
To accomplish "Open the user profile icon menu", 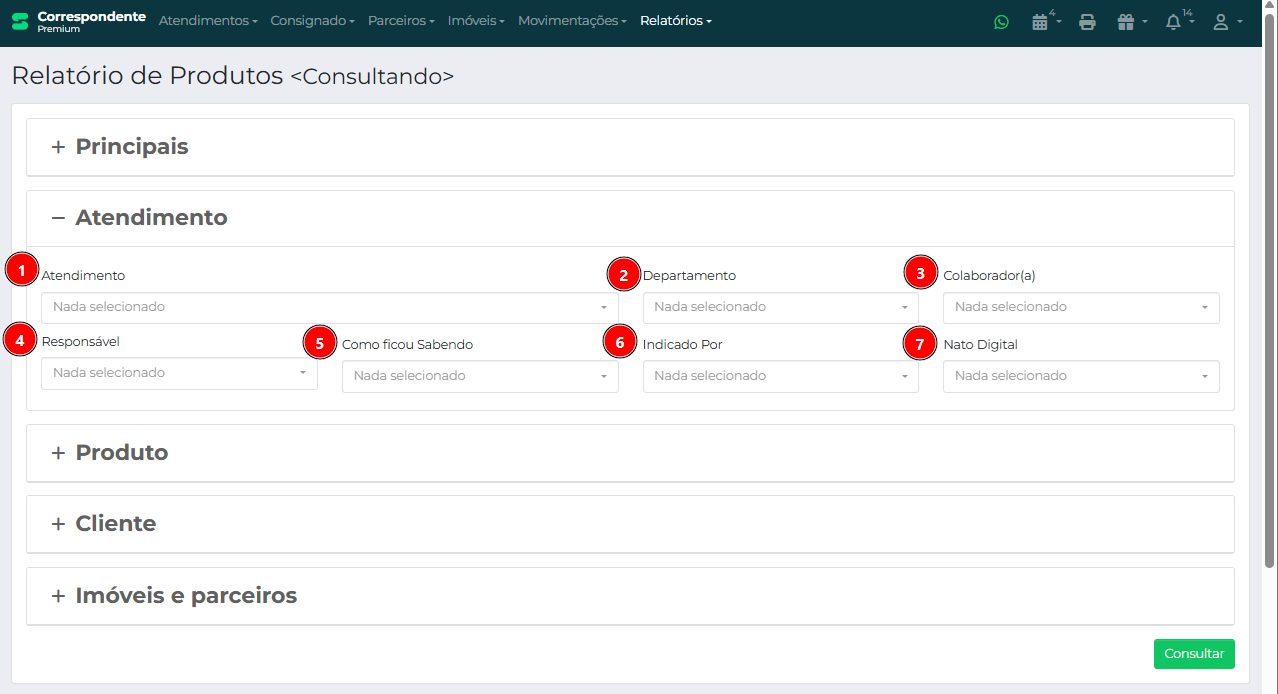I will coord(1221,22).
